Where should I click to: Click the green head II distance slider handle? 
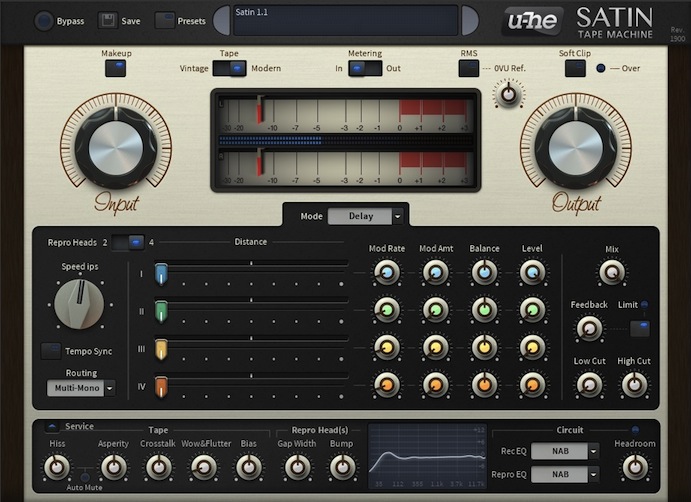tap(161, 312)
